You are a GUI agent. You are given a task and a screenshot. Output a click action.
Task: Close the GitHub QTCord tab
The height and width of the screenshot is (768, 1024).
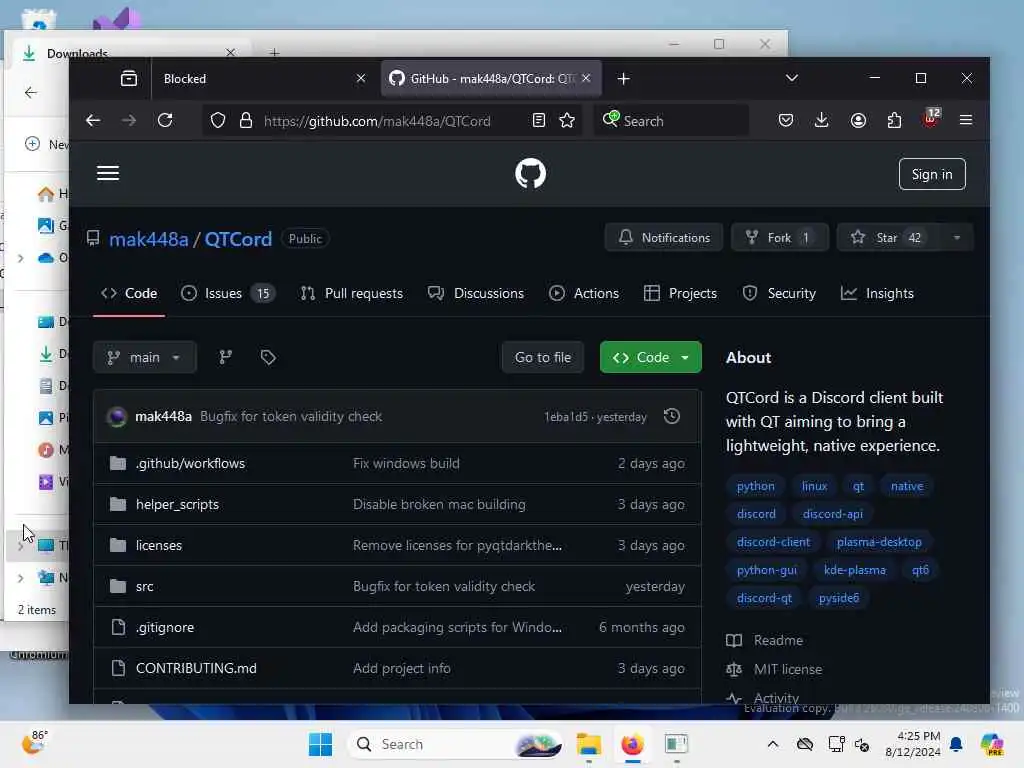tap(586, 78)
